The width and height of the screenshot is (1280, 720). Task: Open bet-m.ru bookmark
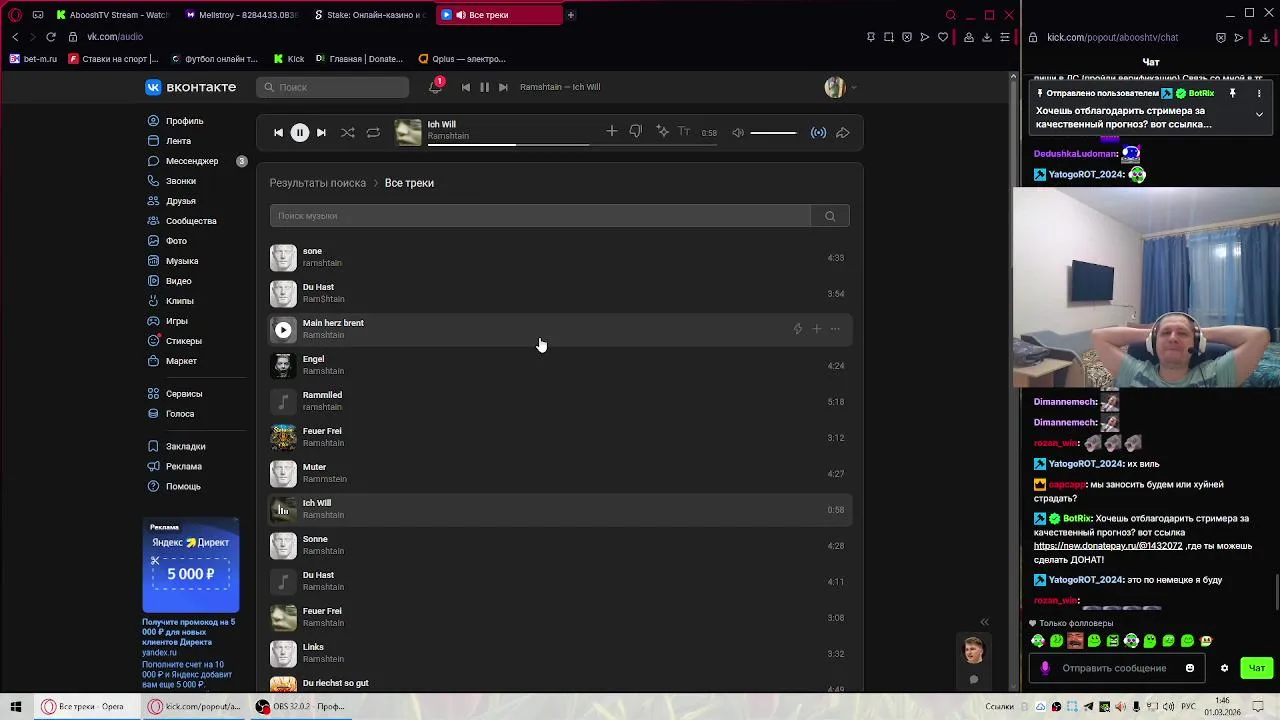coord(33,59)
